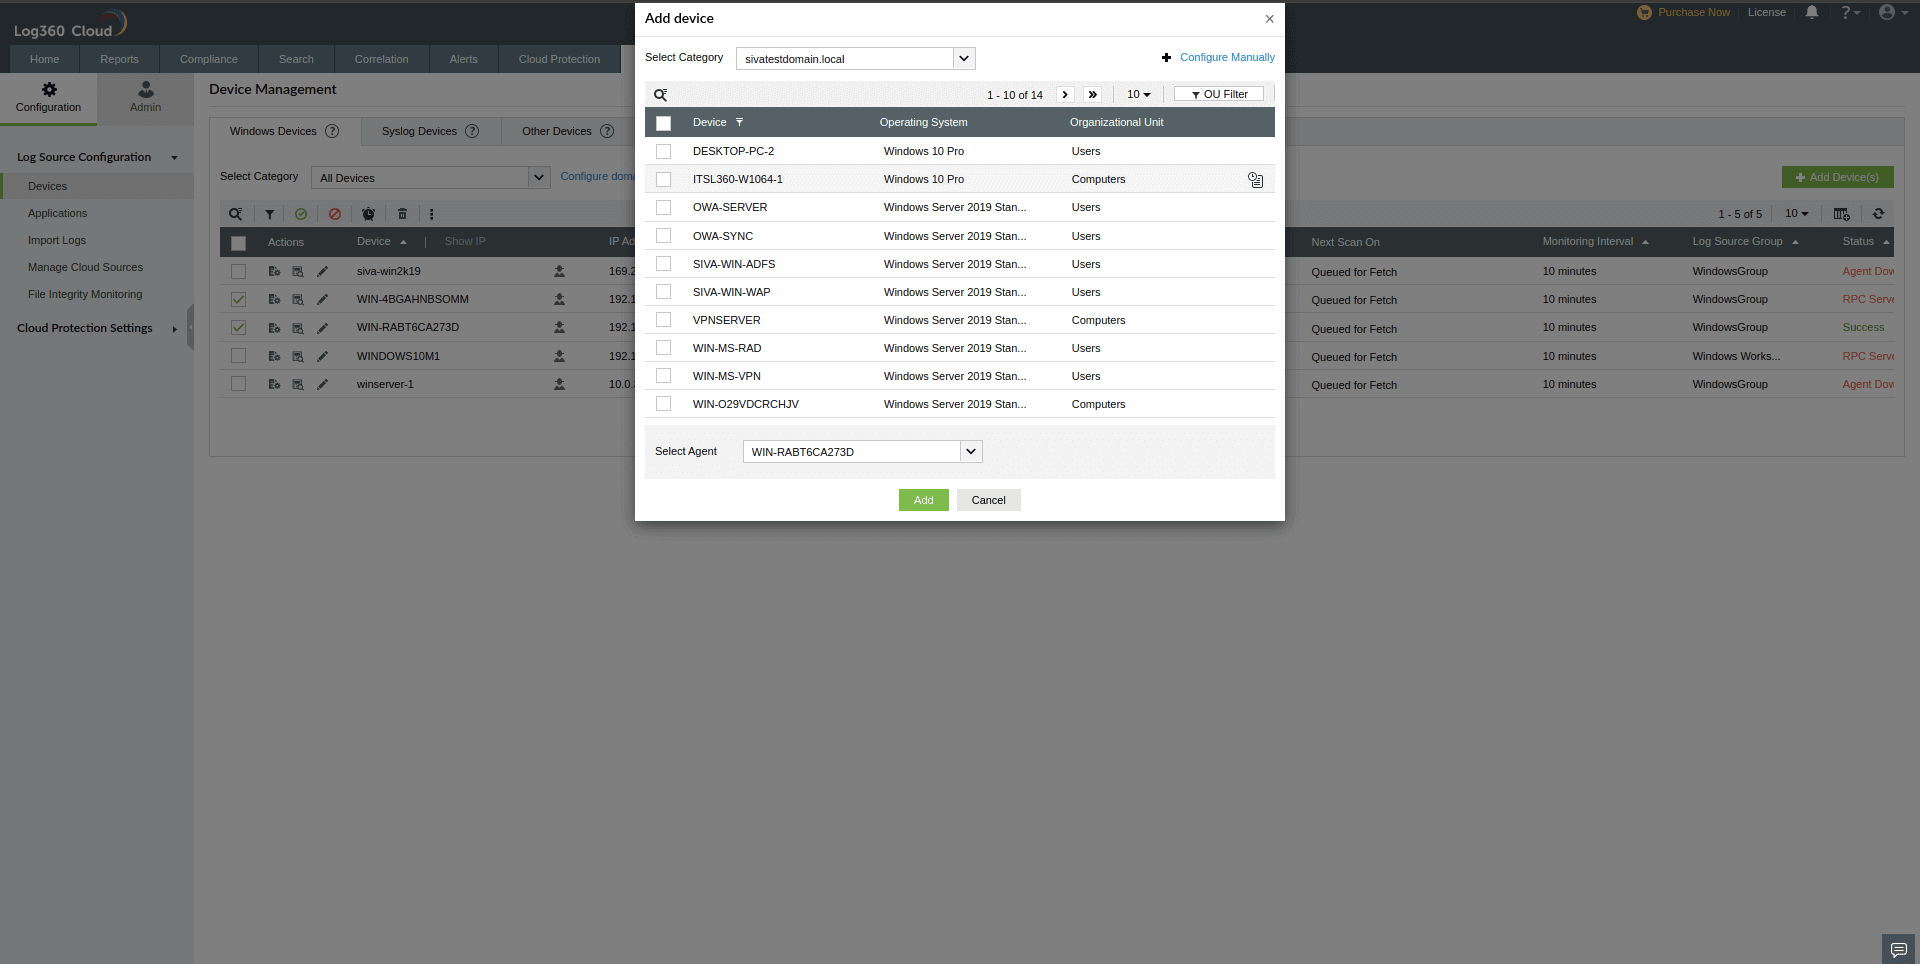
Task: Switch to the Syslog Devices tab
Action: click(x=419, y=132)
